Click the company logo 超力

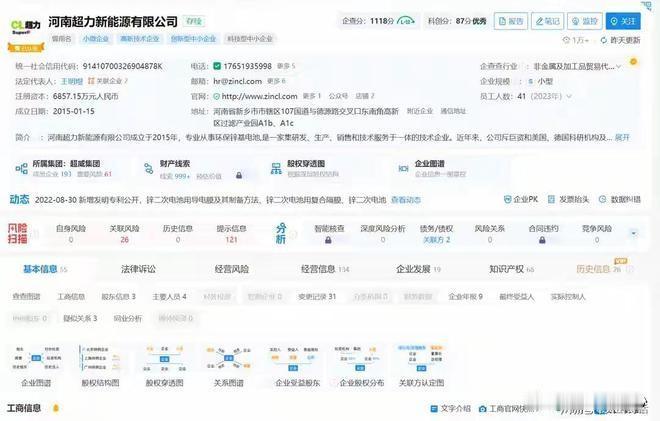click(26, 27)
